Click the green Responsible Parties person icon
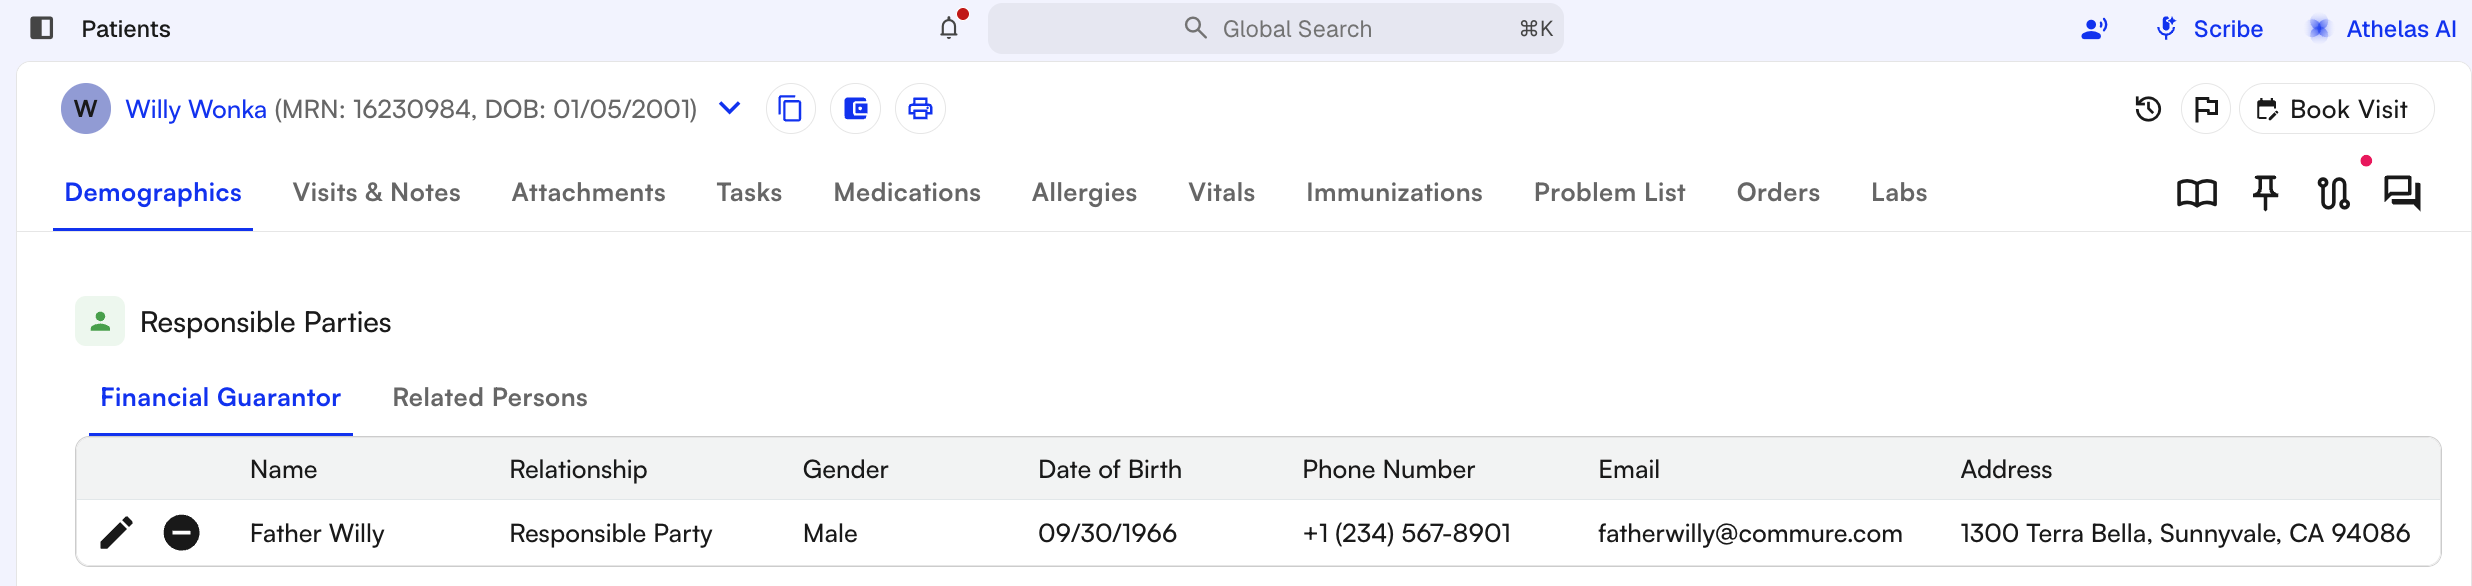 100,321
